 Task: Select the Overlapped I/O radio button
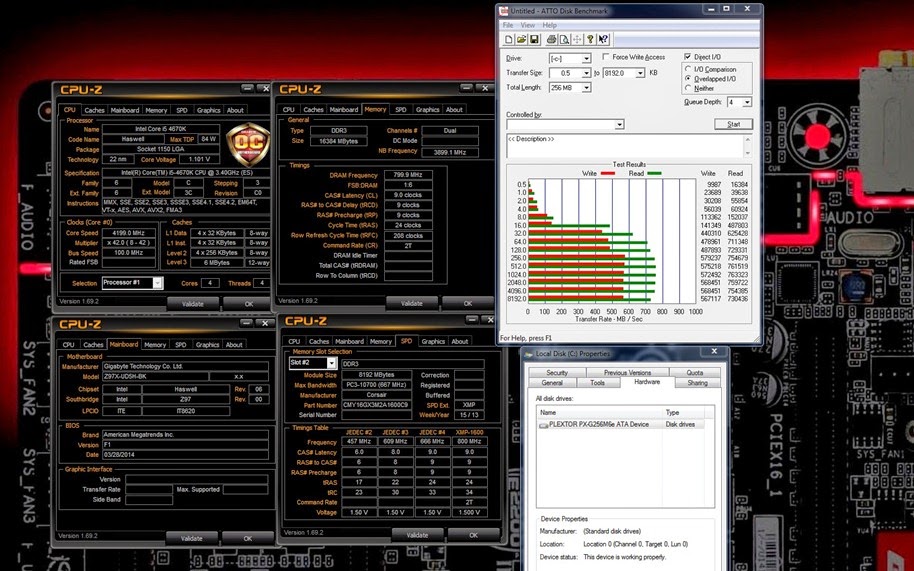point(688,78)
